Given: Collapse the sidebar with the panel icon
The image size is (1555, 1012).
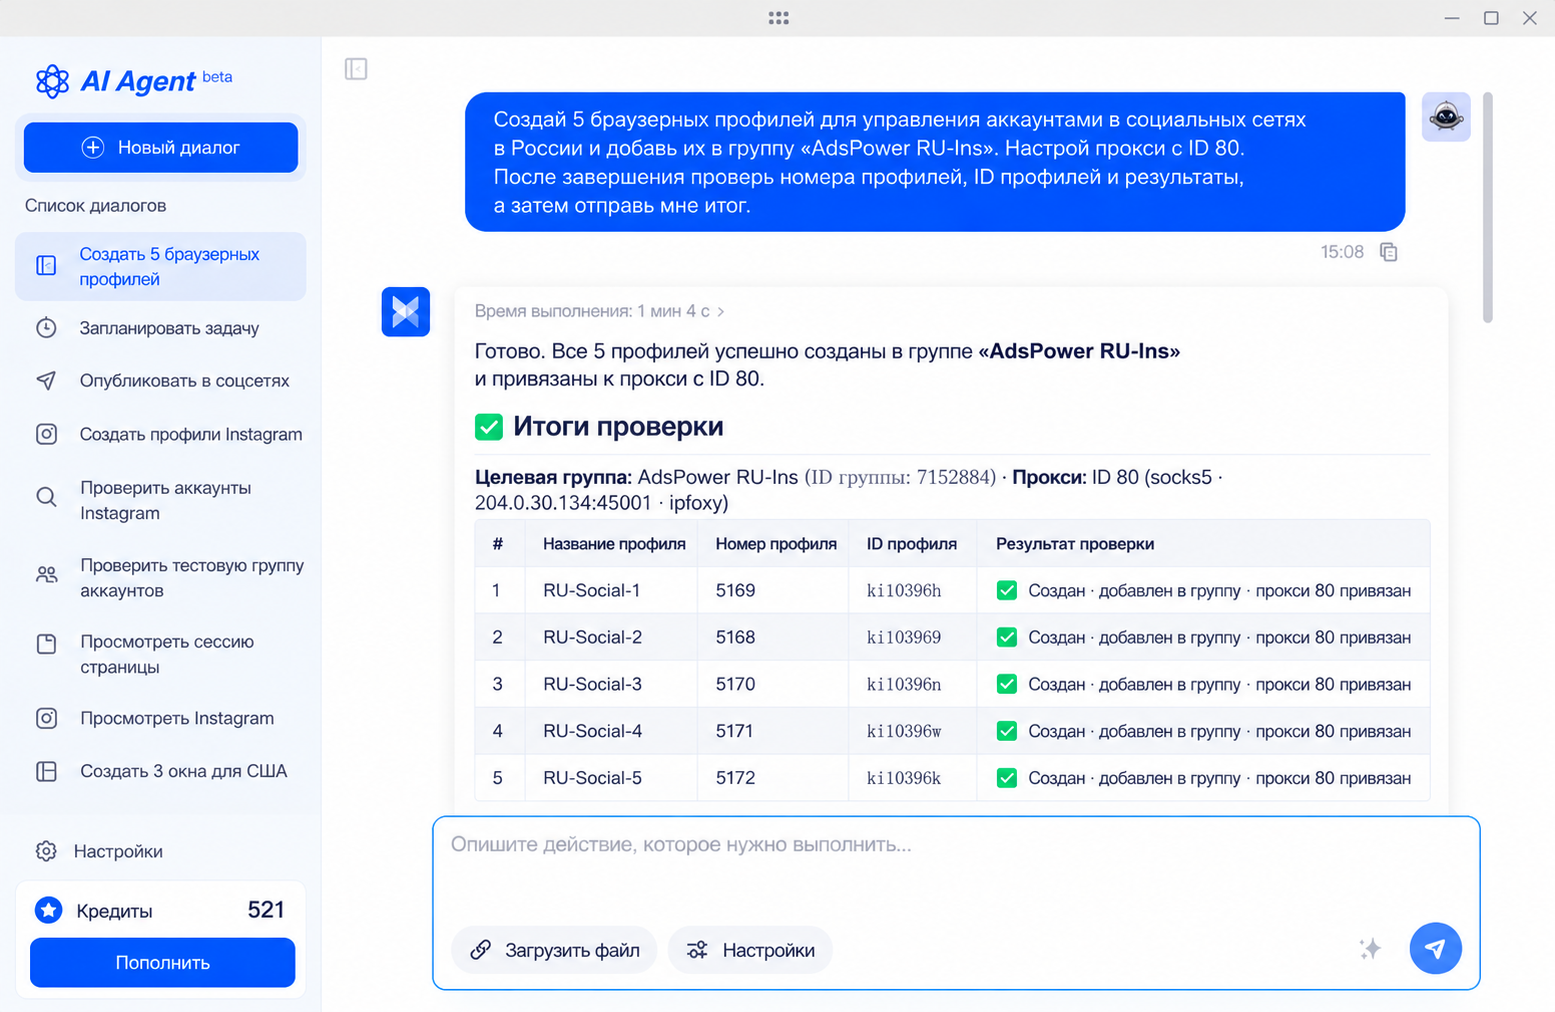Looking at the screenshot, I should tap(356, 69).
